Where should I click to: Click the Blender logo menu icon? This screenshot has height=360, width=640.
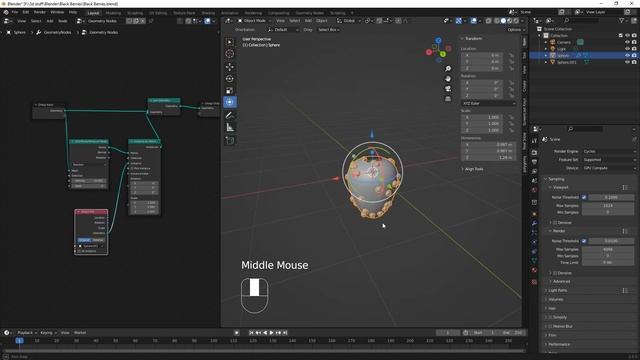(6, 12)
